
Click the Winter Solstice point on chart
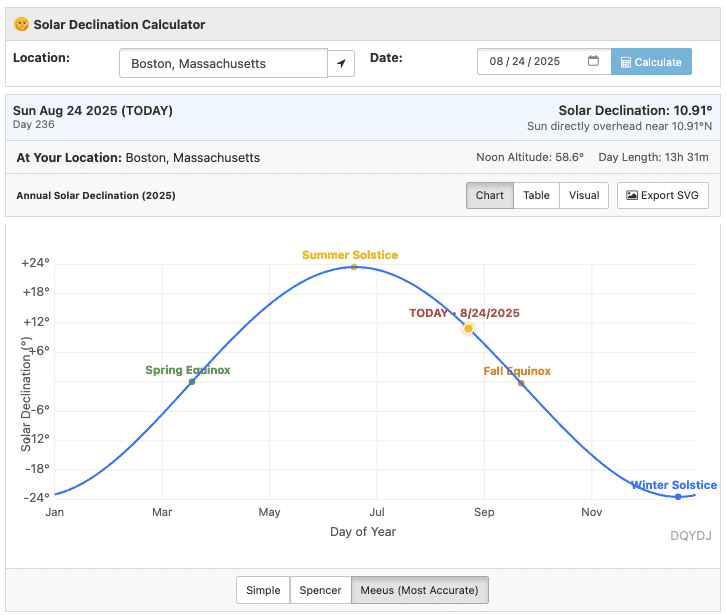(x=678, y=497)
